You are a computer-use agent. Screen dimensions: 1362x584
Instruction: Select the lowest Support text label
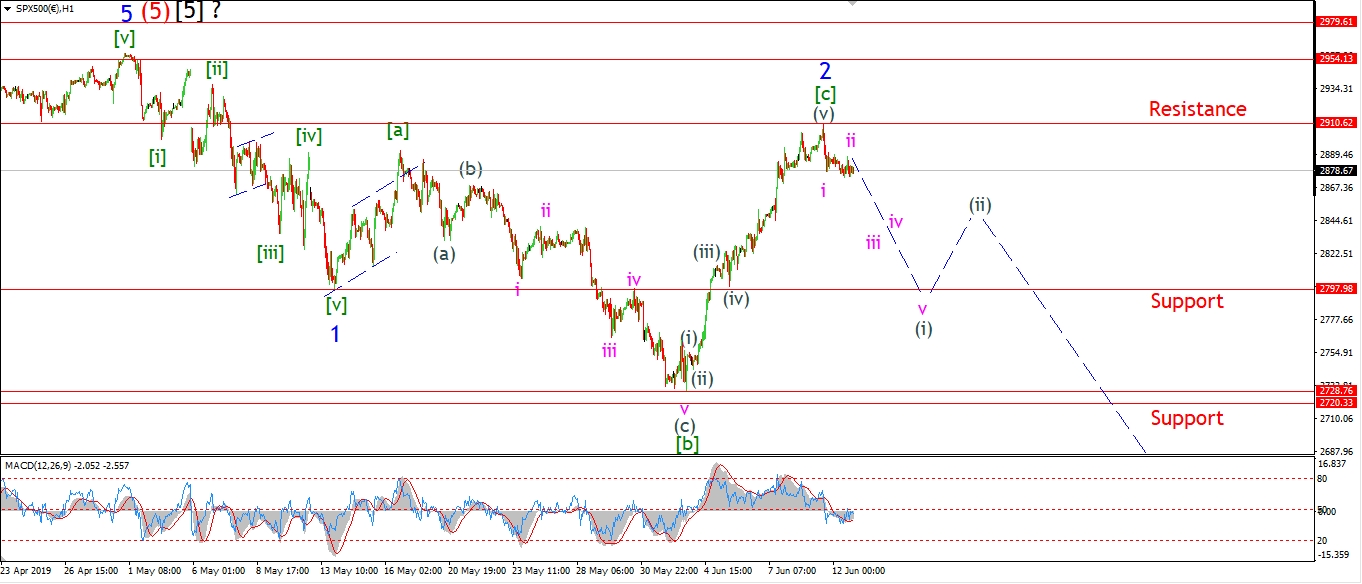1186,418
